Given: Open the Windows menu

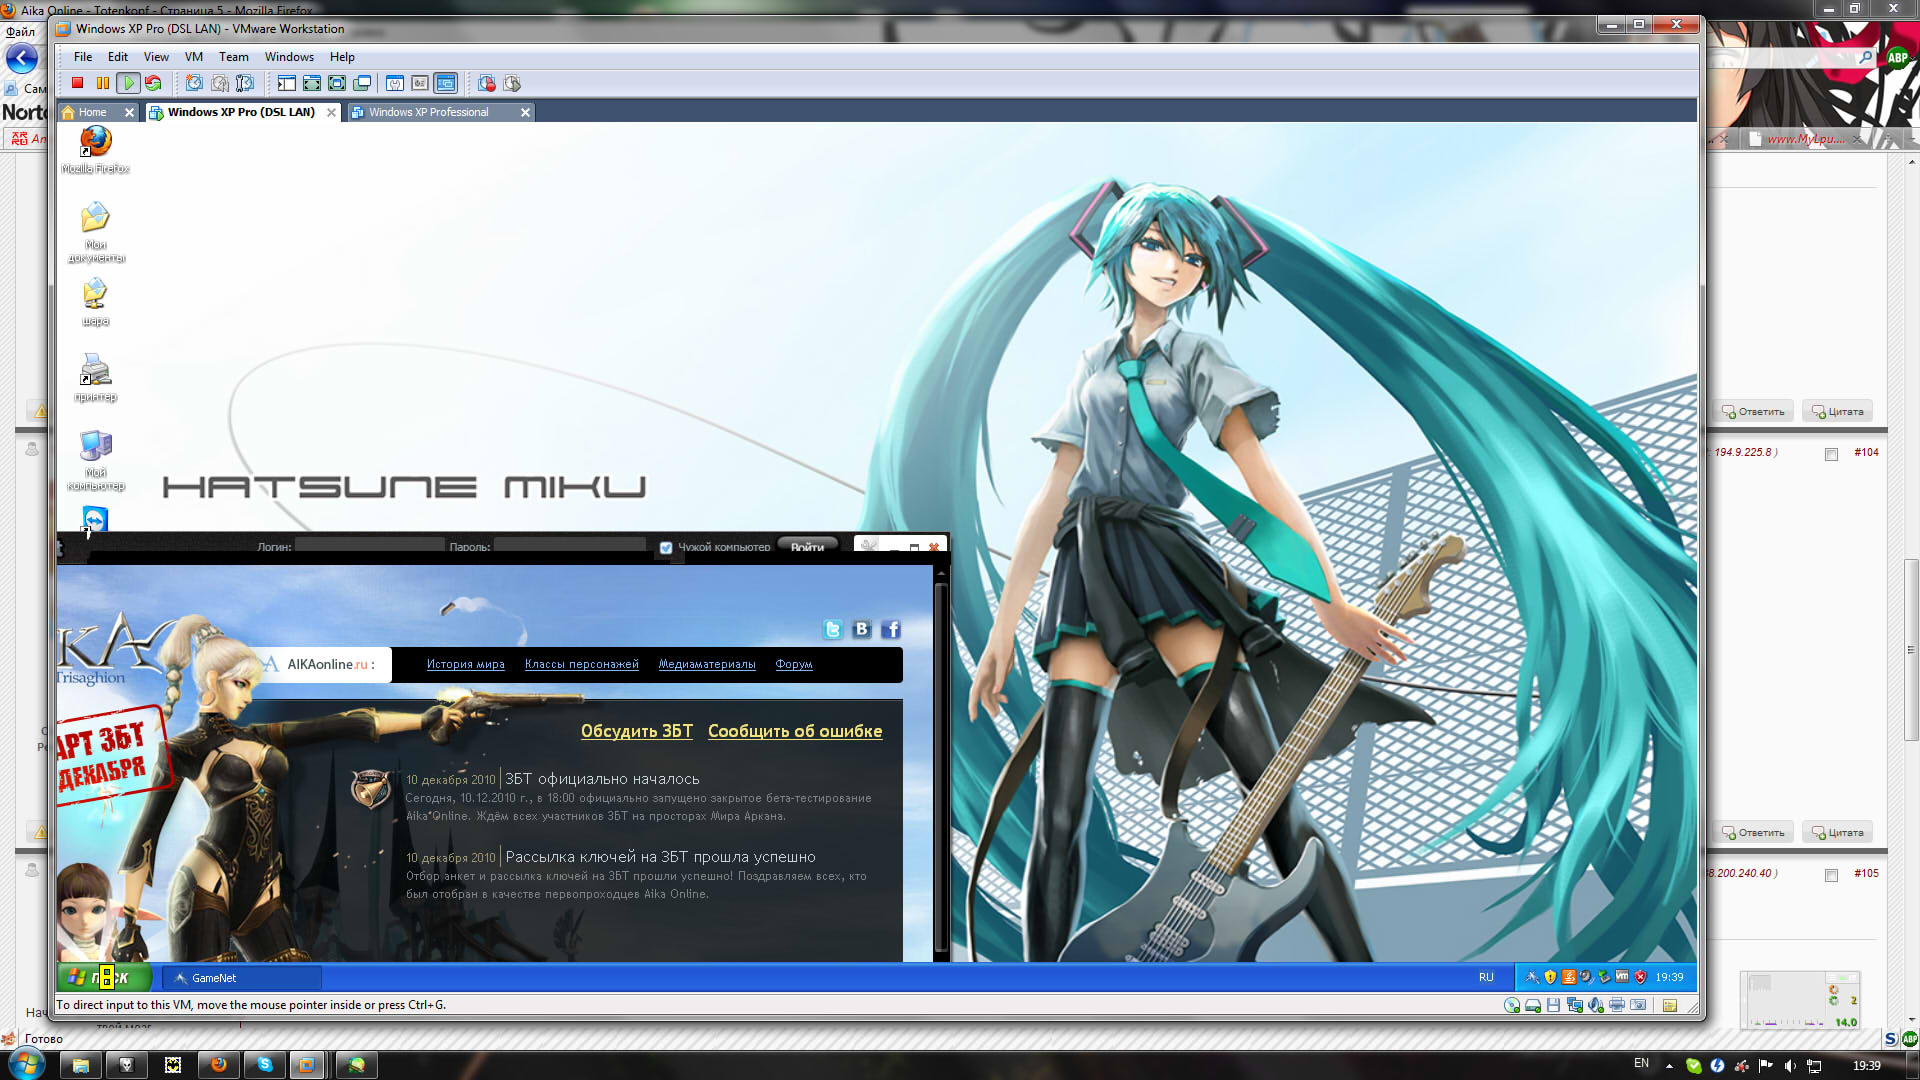Looking at the screenshot, I should click(x=289, y=57).
